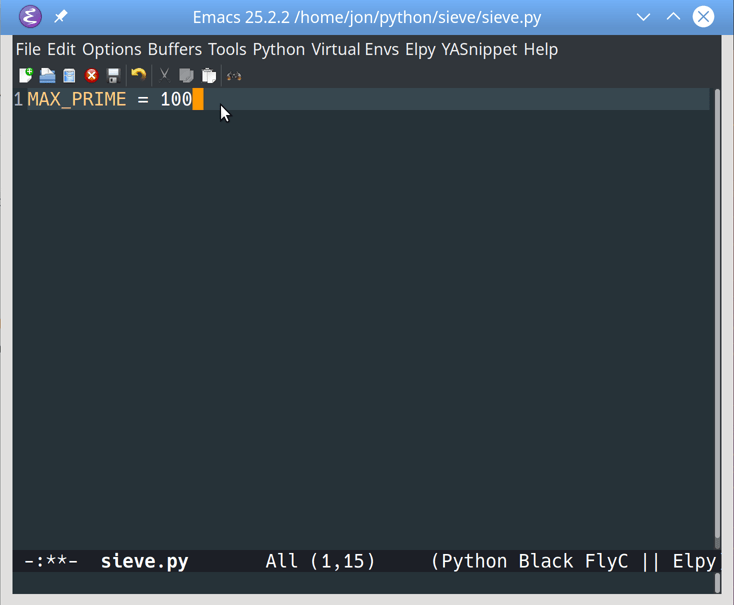
Task: Open the File menu
Action: click(x=28, y=49)
